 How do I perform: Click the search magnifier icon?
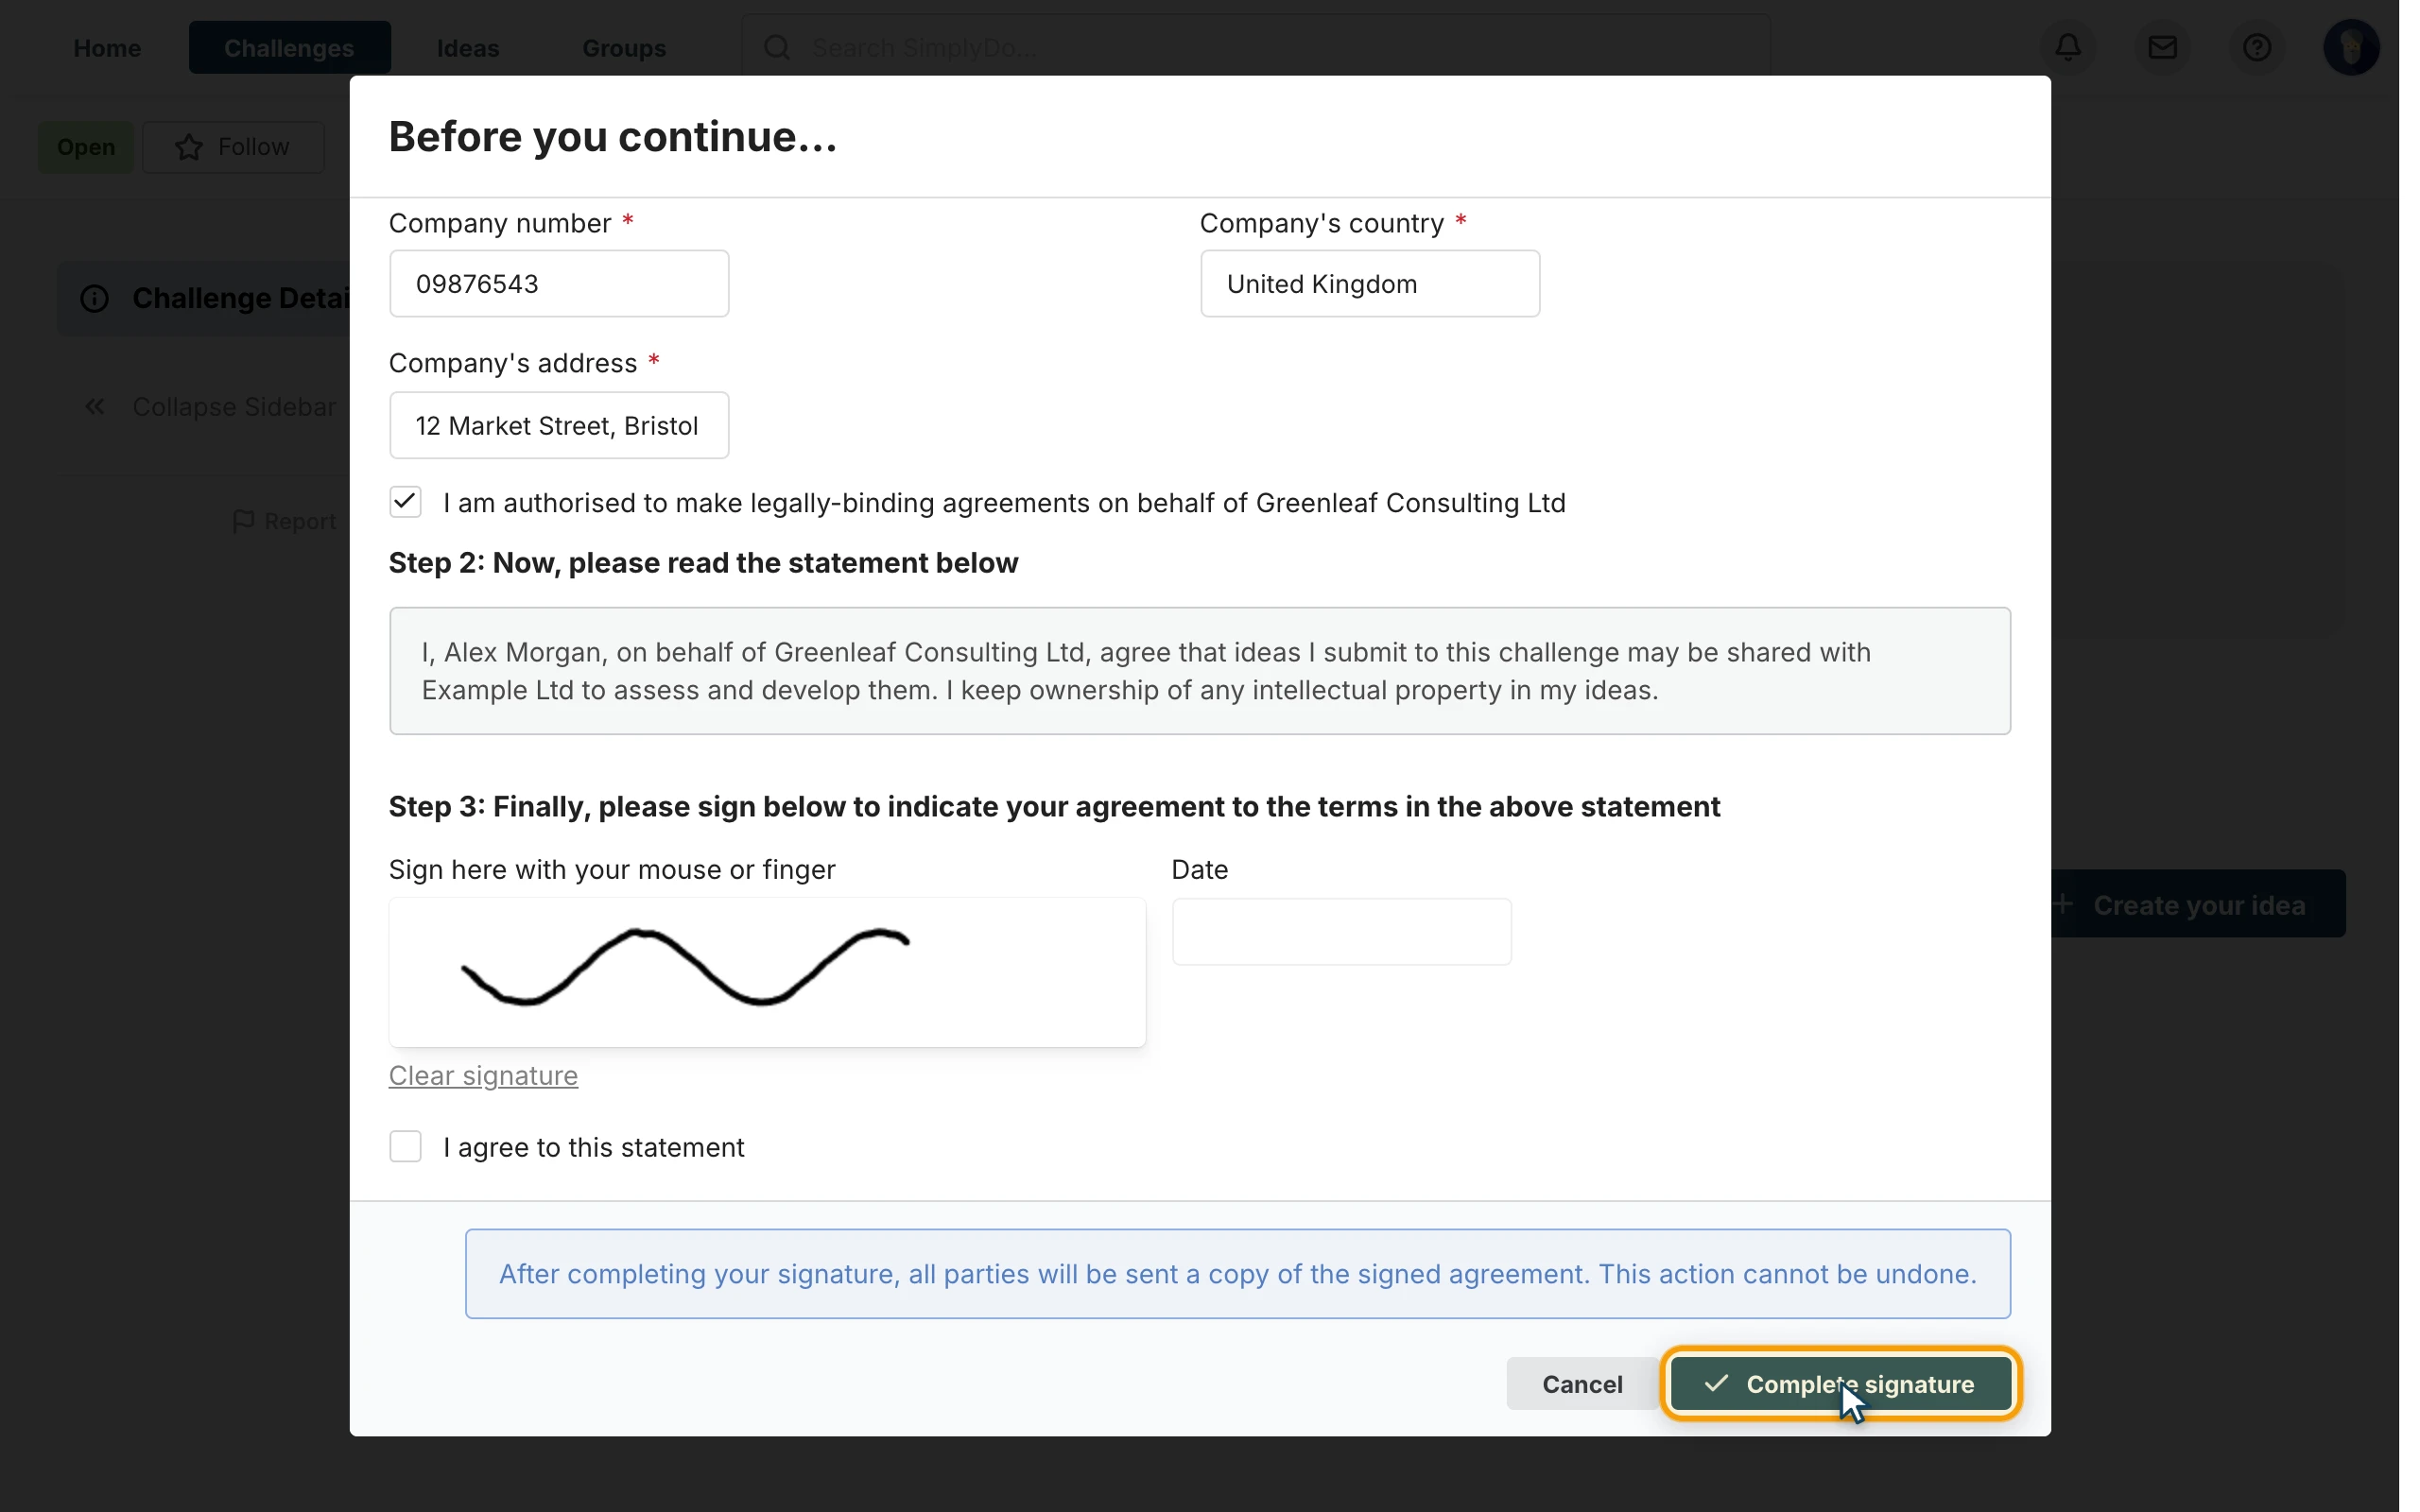[777, 47]
